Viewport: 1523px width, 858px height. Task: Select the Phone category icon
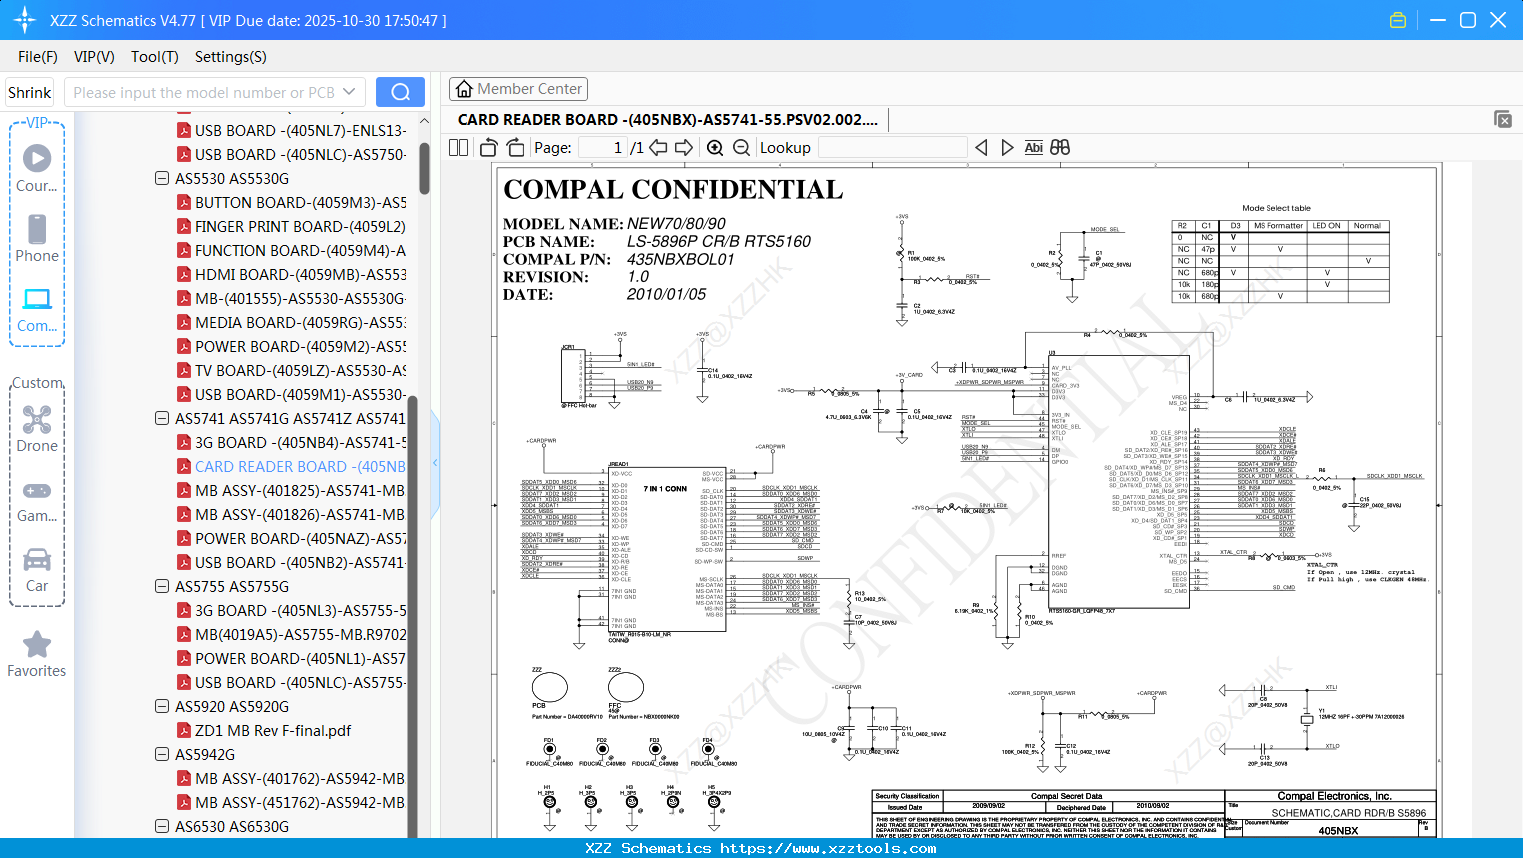click(37, 238)
